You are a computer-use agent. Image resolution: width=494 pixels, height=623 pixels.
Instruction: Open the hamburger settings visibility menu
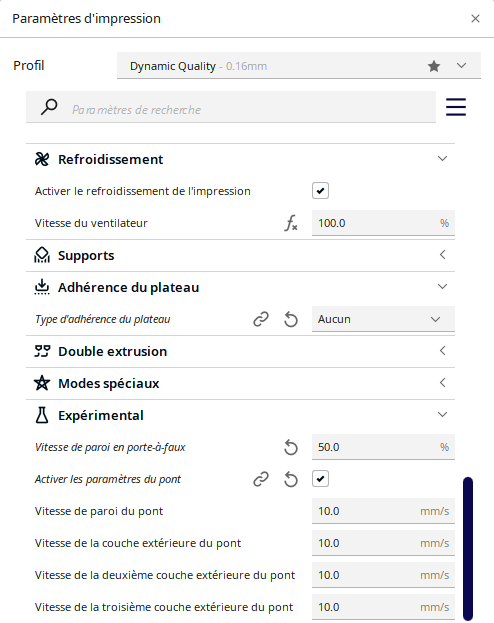click(x=455, y=107)
